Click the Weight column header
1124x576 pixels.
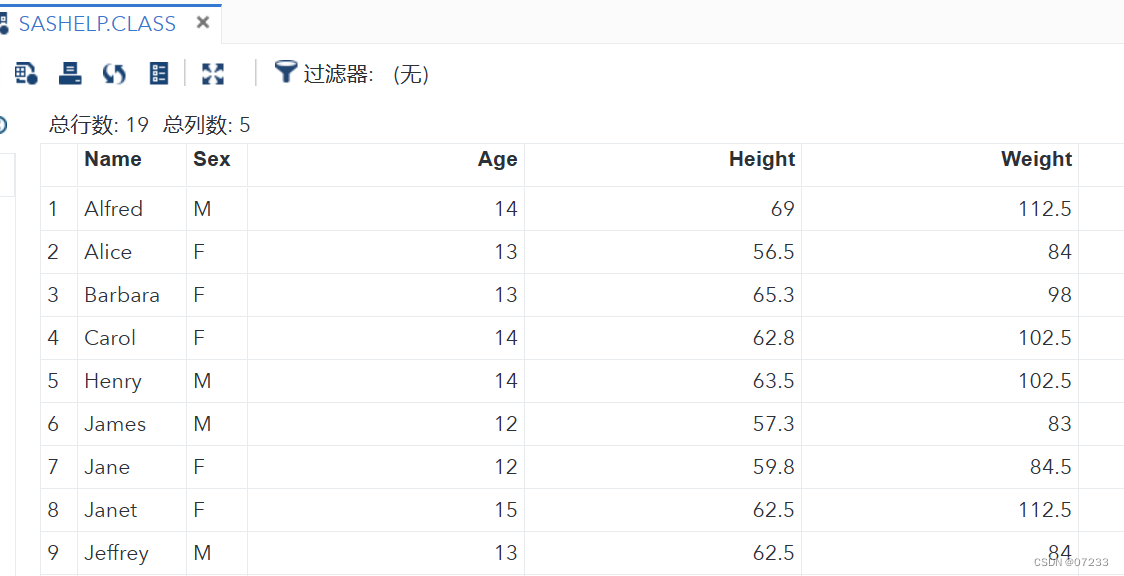click(1036, 159)
